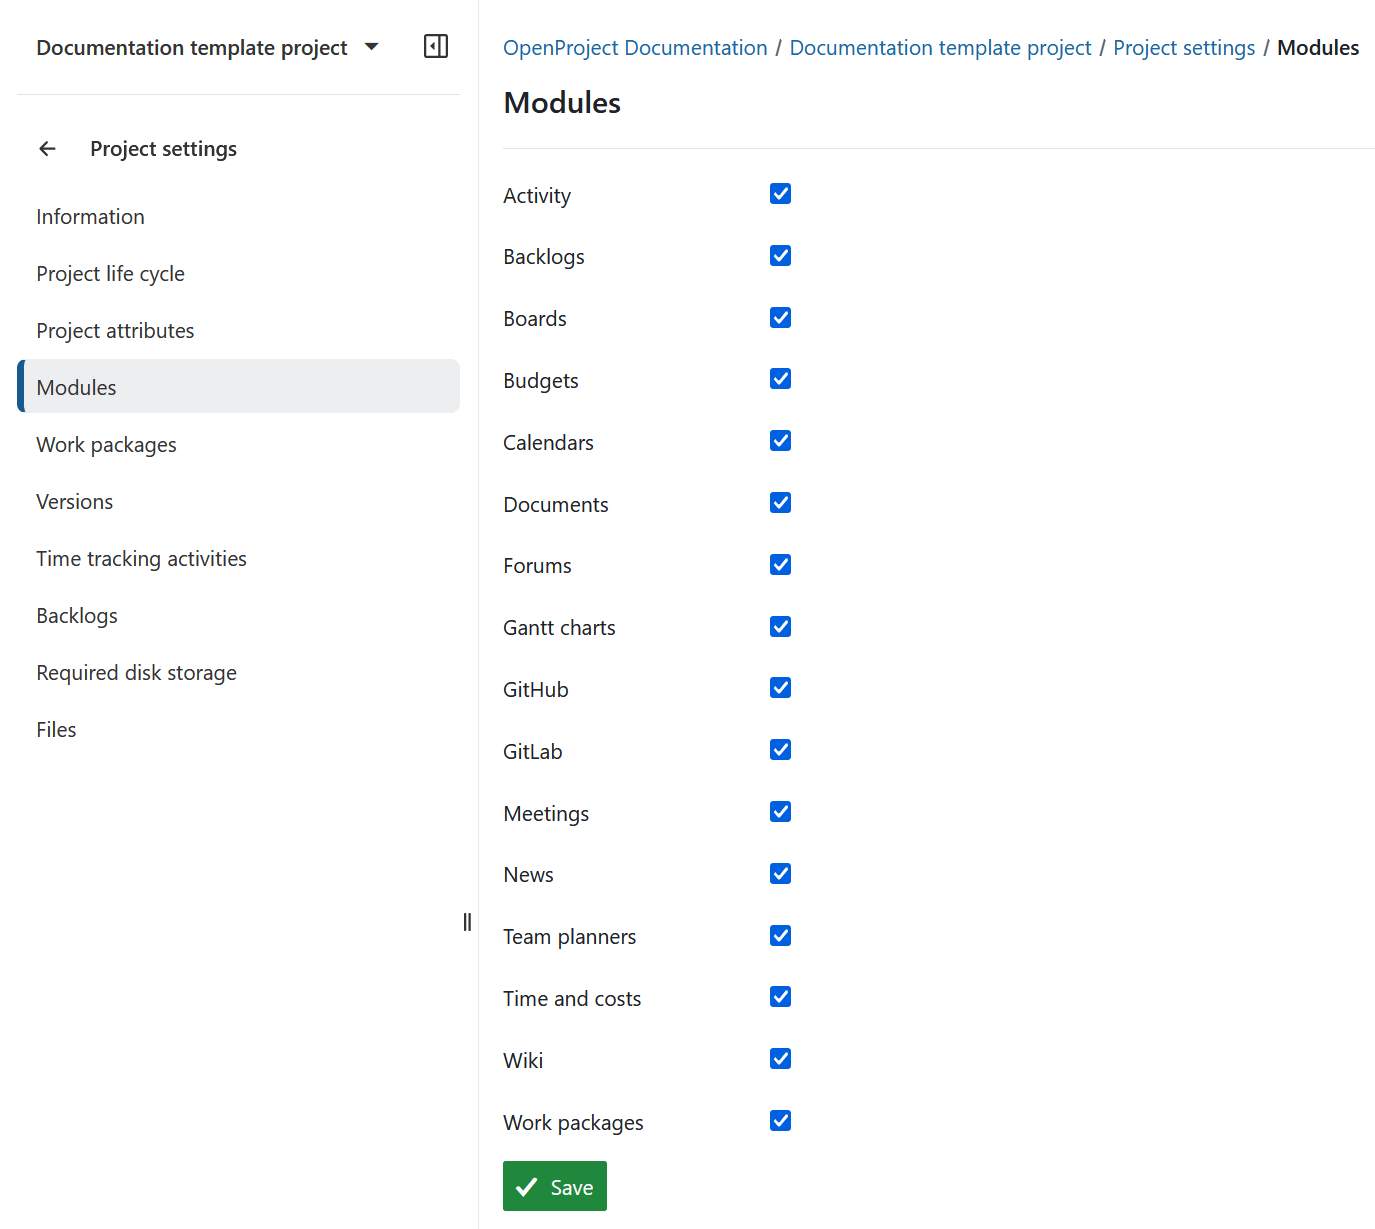Toggle the Meetings module checkbox
1375x1229 pixels.
(780, 811)
